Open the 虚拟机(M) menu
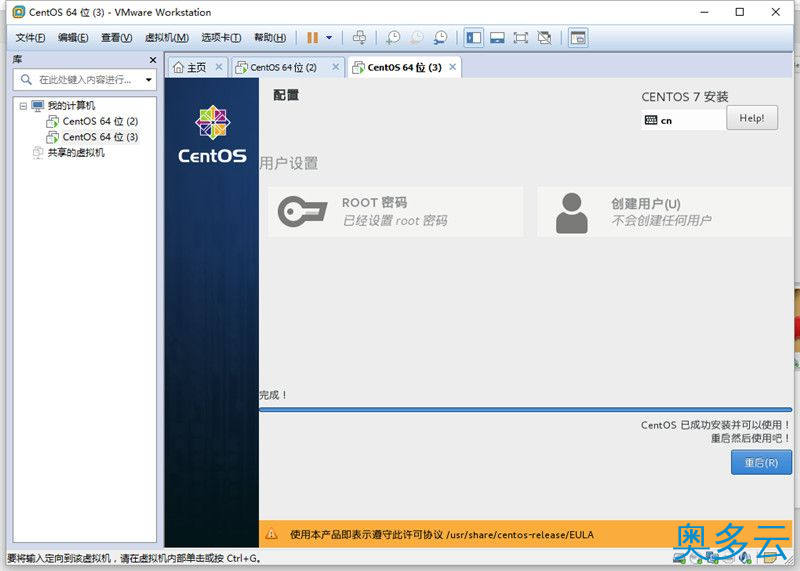Image resolution: width=800 pixels, height=571 pixels. (x=167, y=38)
